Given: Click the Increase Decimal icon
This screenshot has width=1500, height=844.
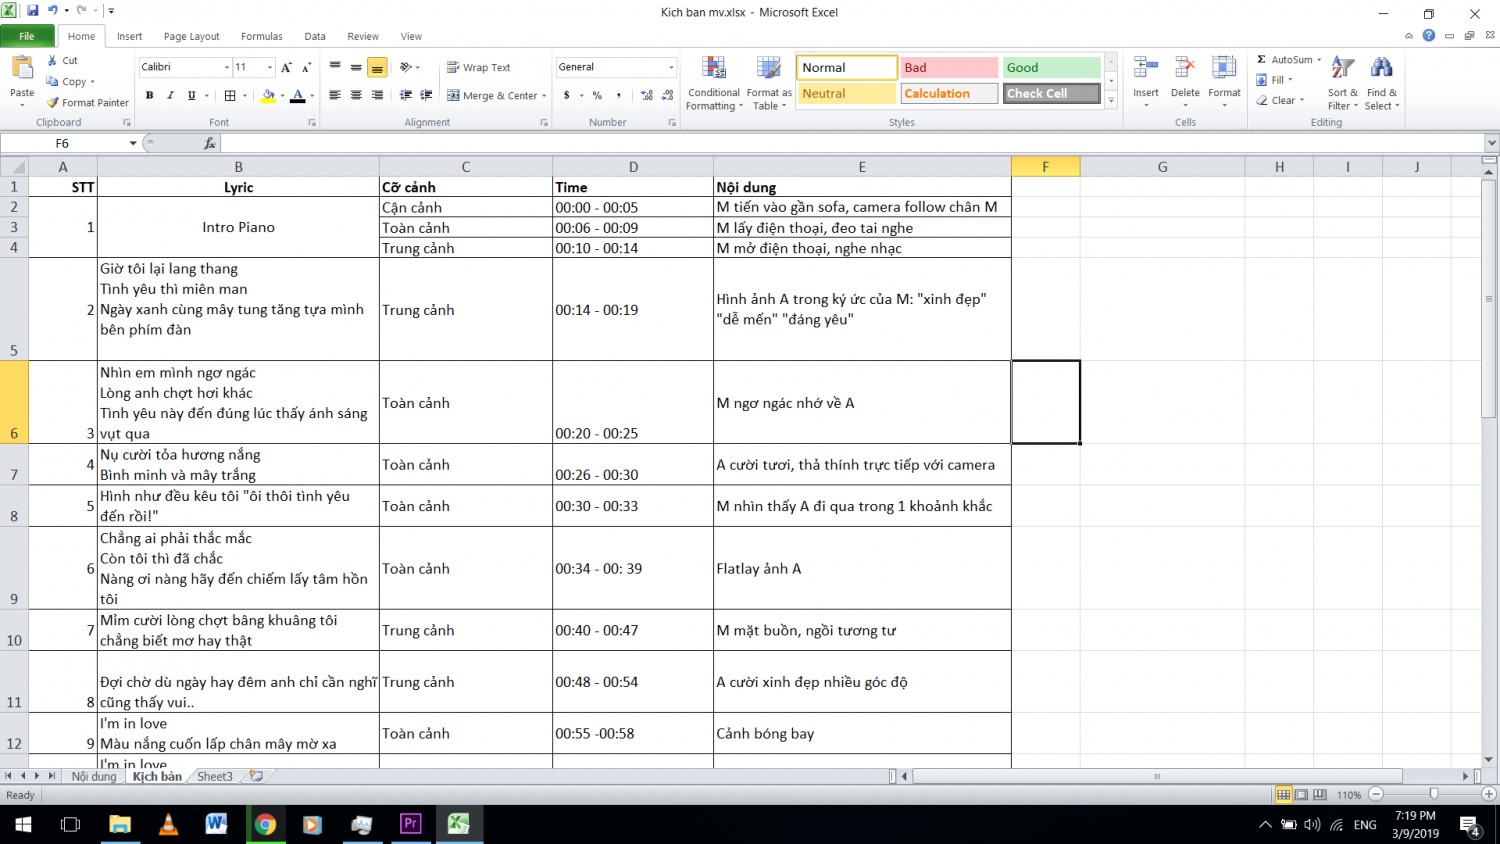Looking at the screenshot, I should pos(646,95).
